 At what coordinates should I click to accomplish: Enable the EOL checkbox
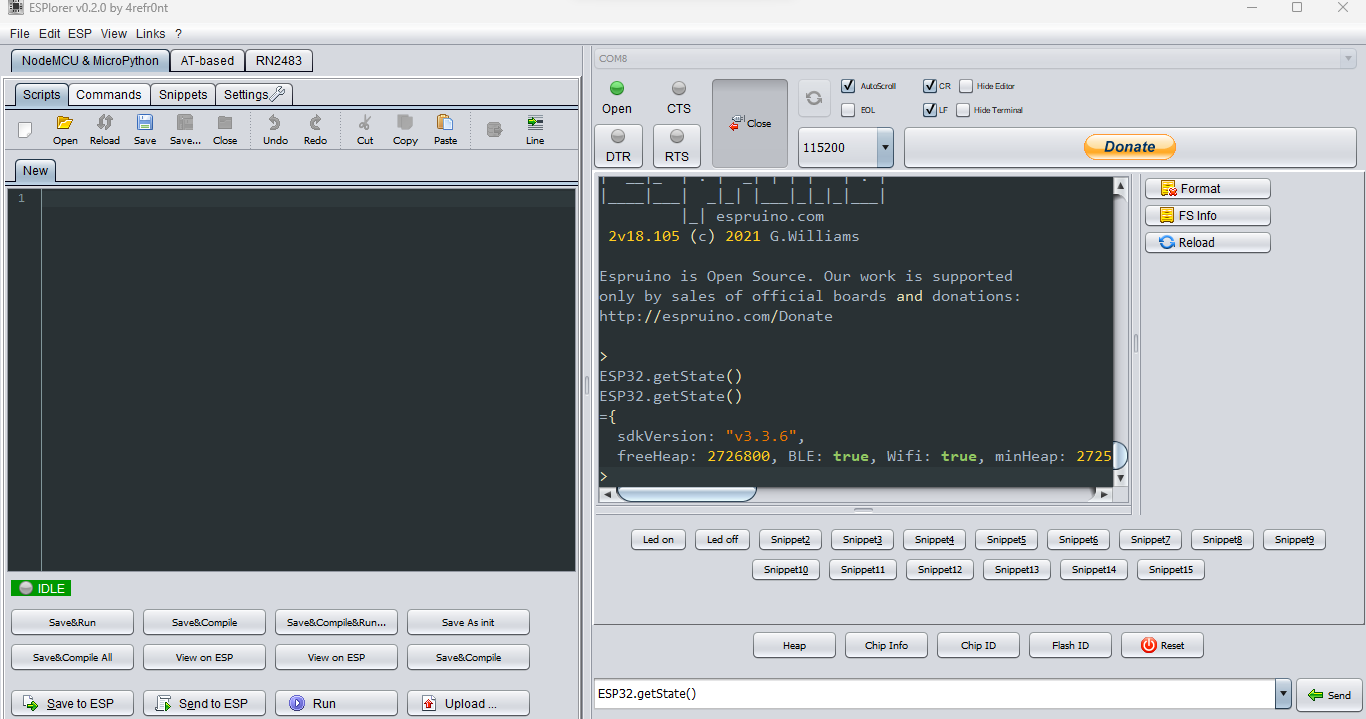click(848, 110)
